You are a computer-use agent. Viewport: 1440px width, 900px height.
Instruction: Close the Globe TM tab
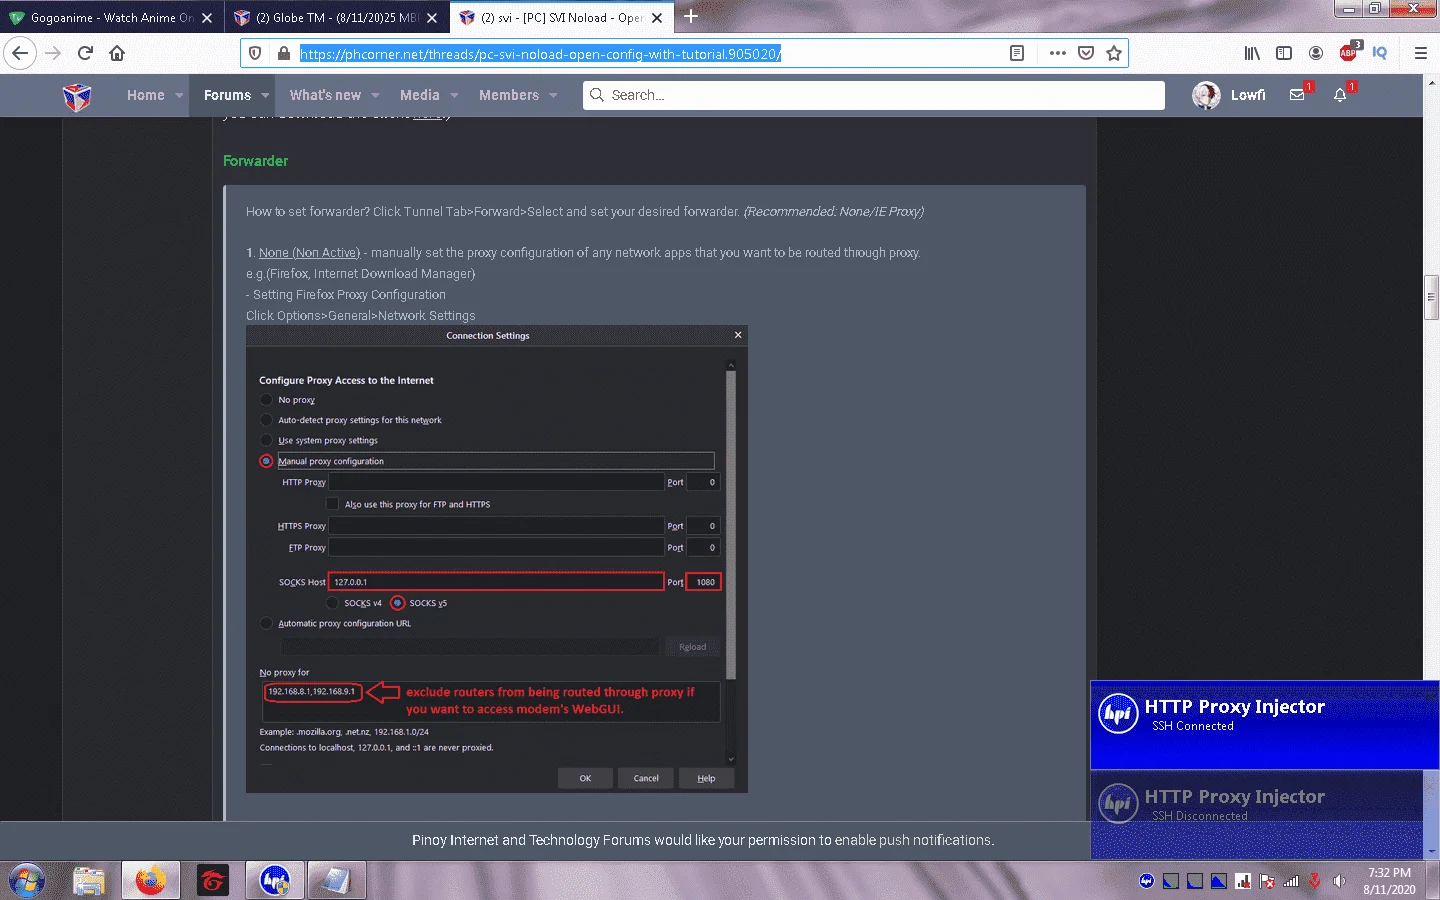pyautogui.click(x=433, y=18)
